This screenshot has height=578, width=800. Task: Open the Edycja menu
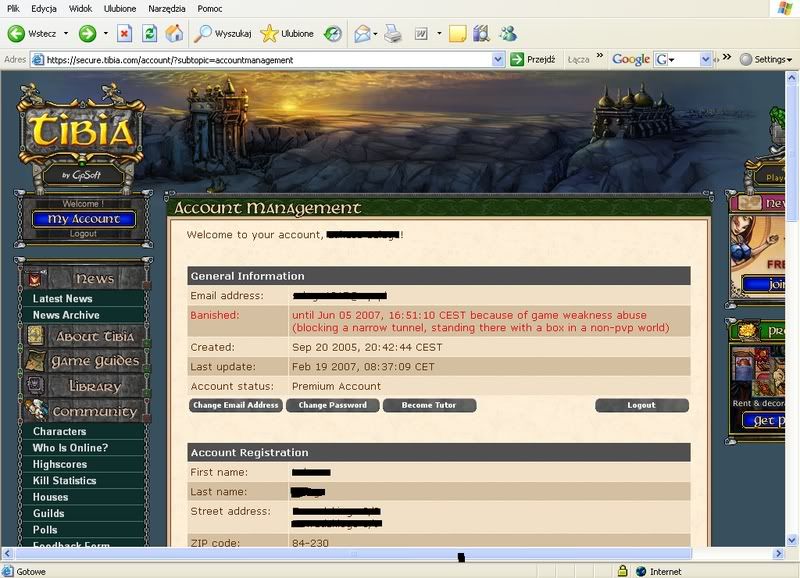point(44,9)
